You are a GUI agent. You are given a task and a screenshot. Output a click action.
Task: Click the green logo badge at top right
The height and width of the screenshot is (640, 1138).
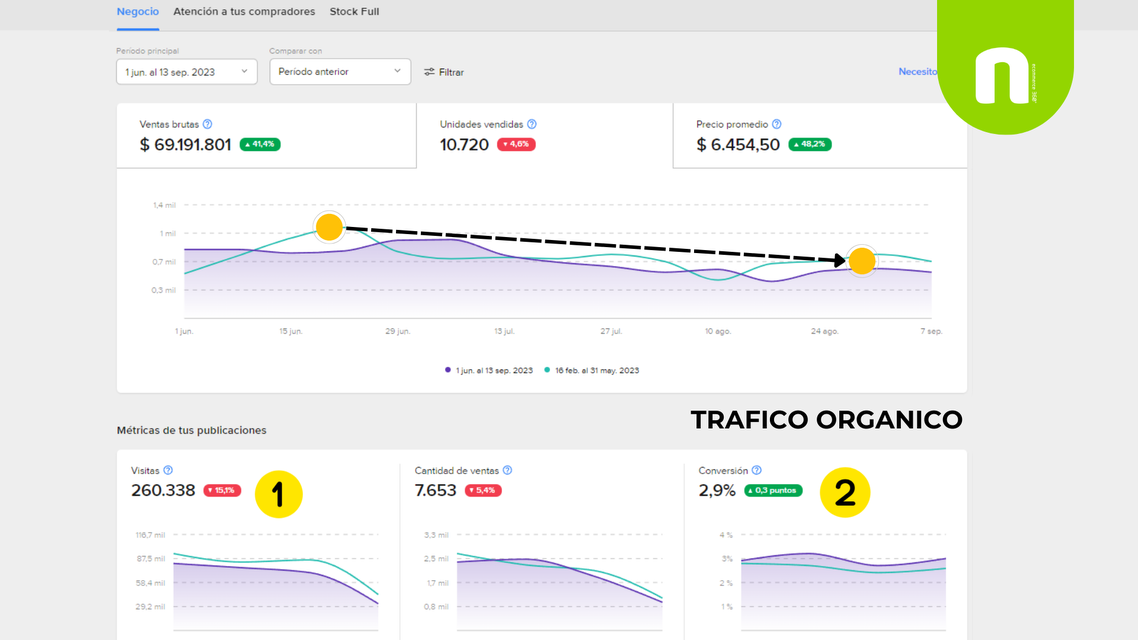point(1005,67)
